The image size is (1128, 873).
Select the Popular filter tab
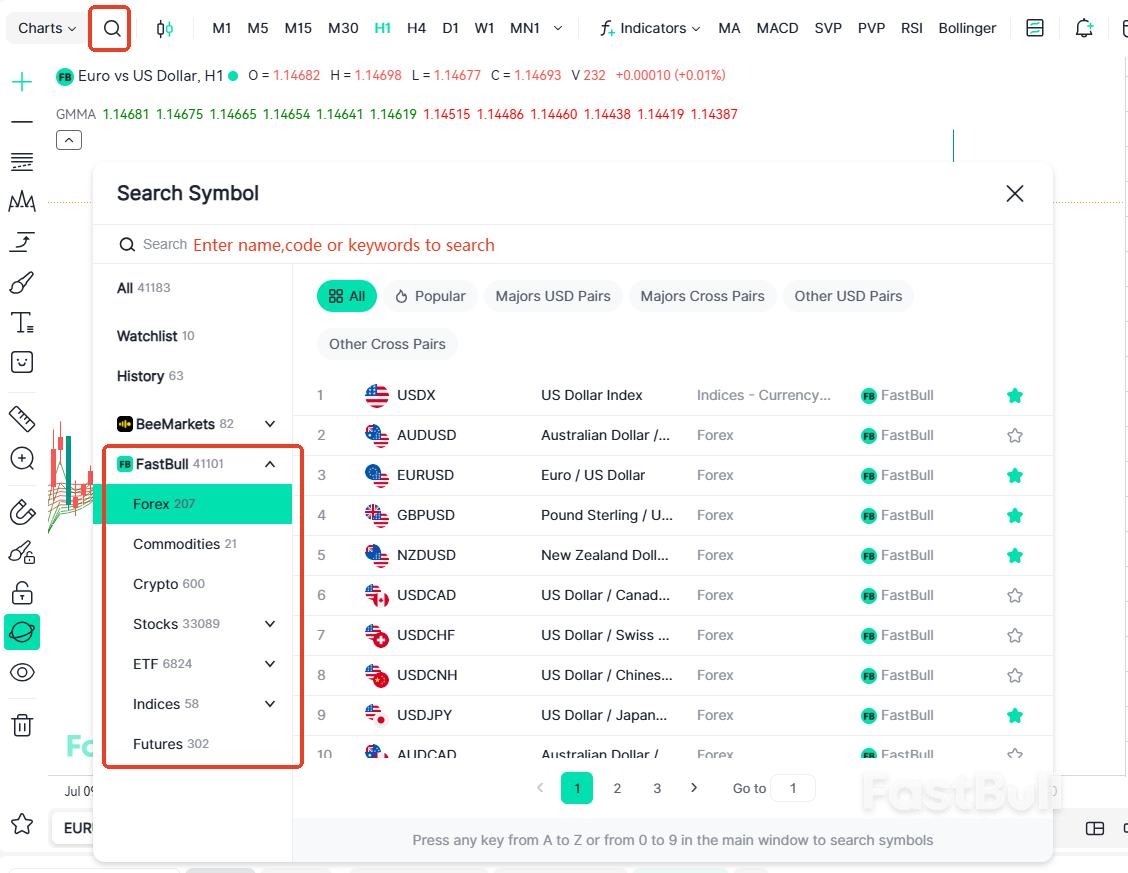[x=430, y=296]
